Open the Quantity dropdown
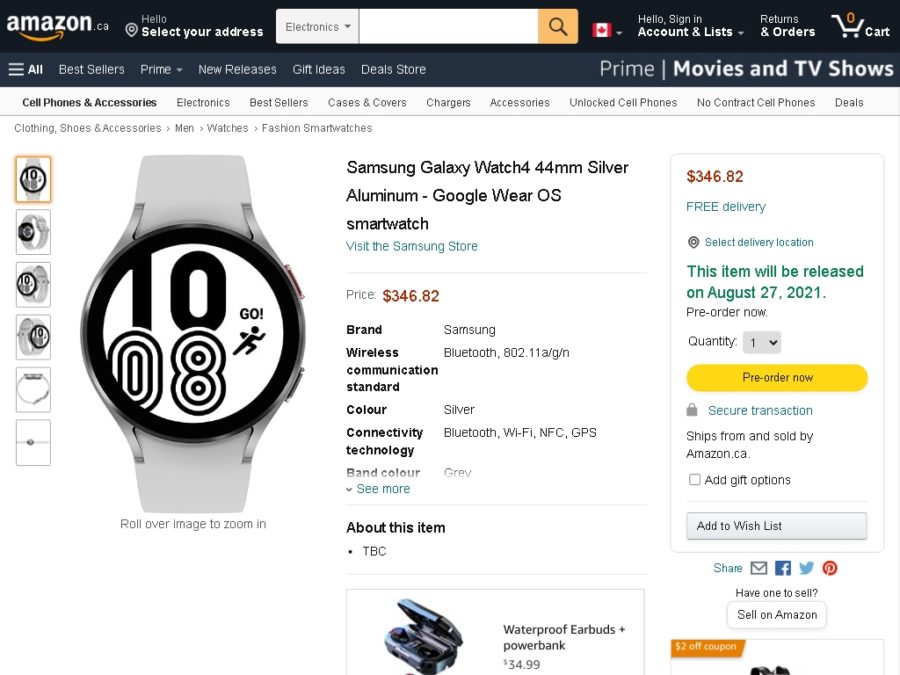This screenshot has height=675, width=900. tap(761, 342)
